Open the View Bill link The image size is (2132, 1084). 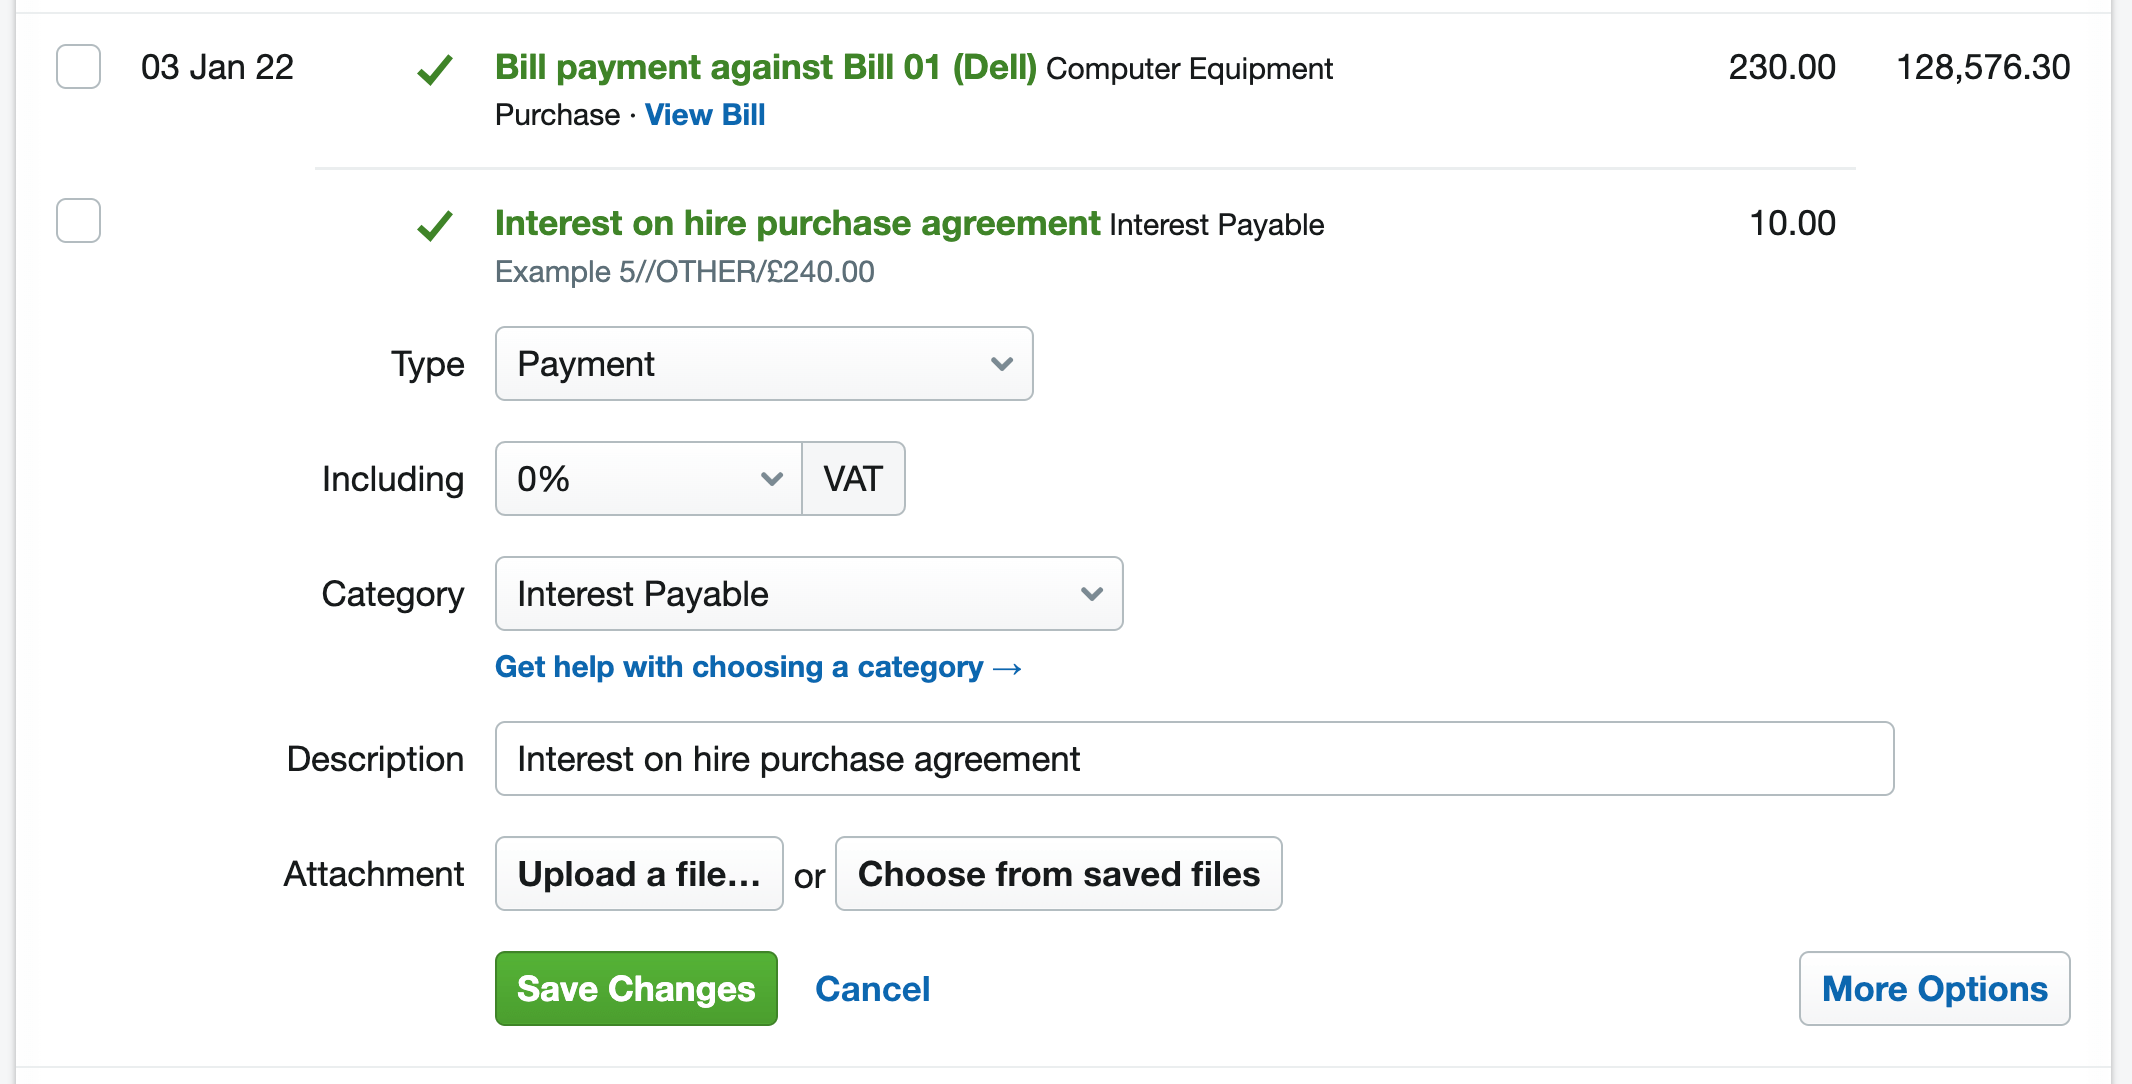(704, 114)
